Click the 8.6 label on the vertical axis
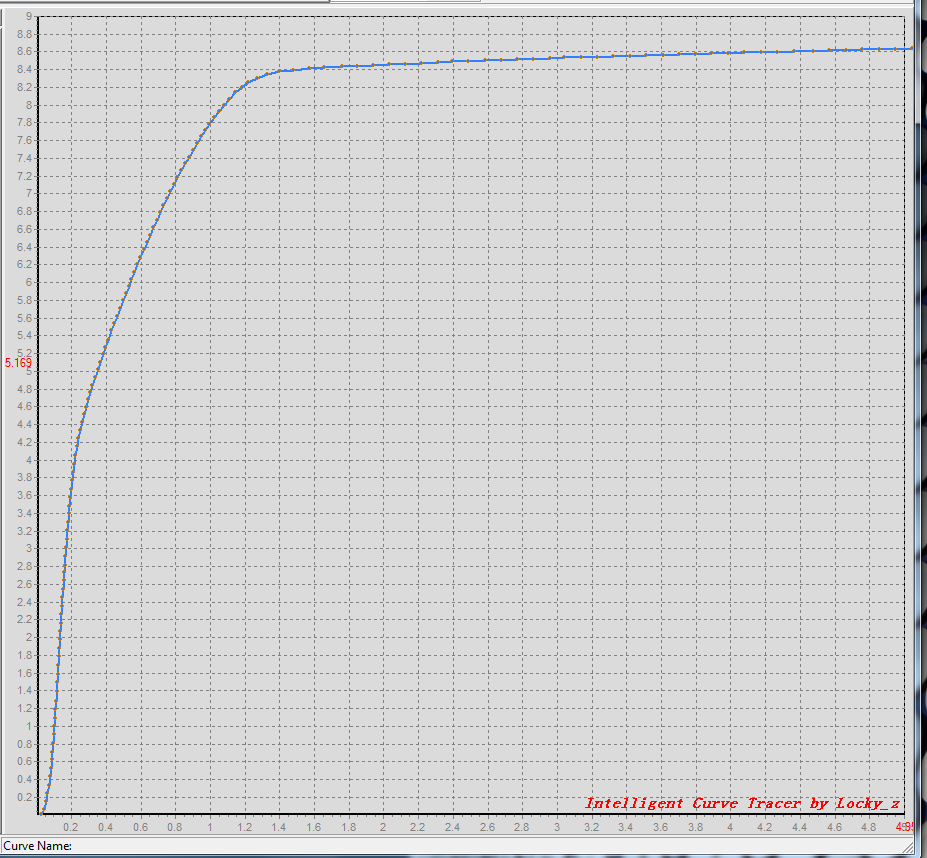This screenshot has width=927, height=858. [24, 51]
